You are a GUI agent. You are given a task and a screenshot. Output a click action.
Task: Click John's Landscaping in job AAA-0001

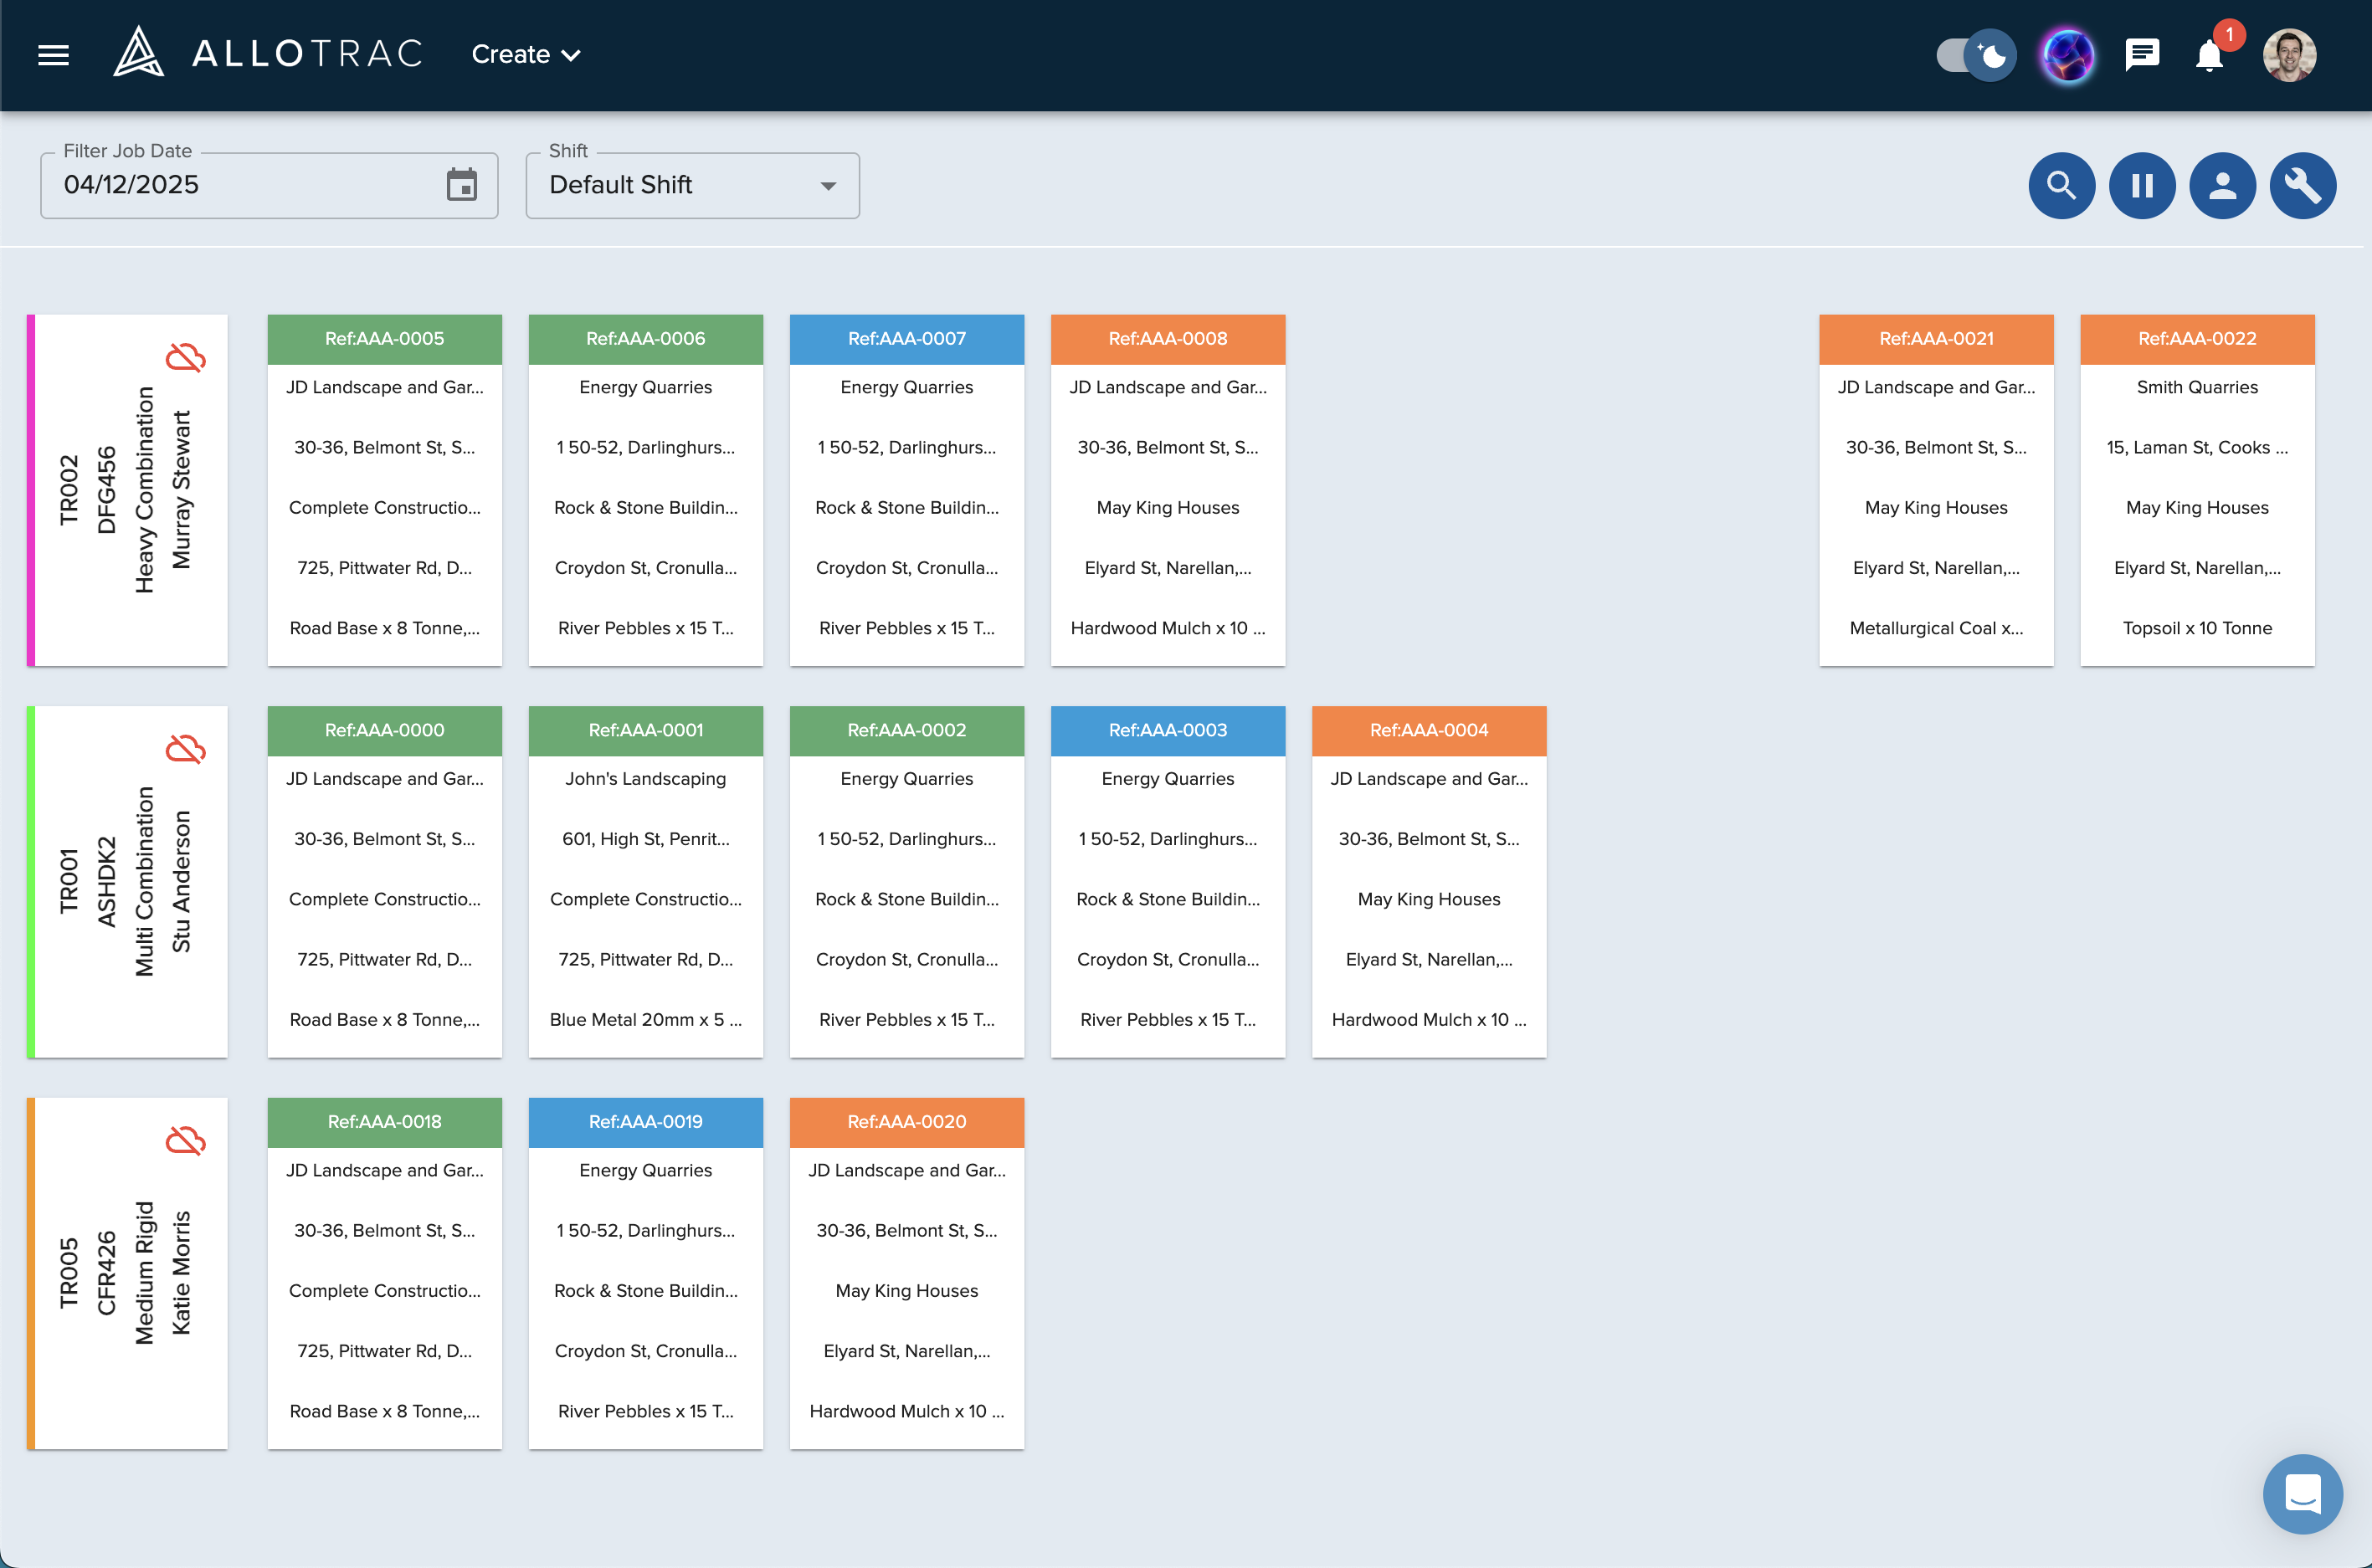pos(646,779)
